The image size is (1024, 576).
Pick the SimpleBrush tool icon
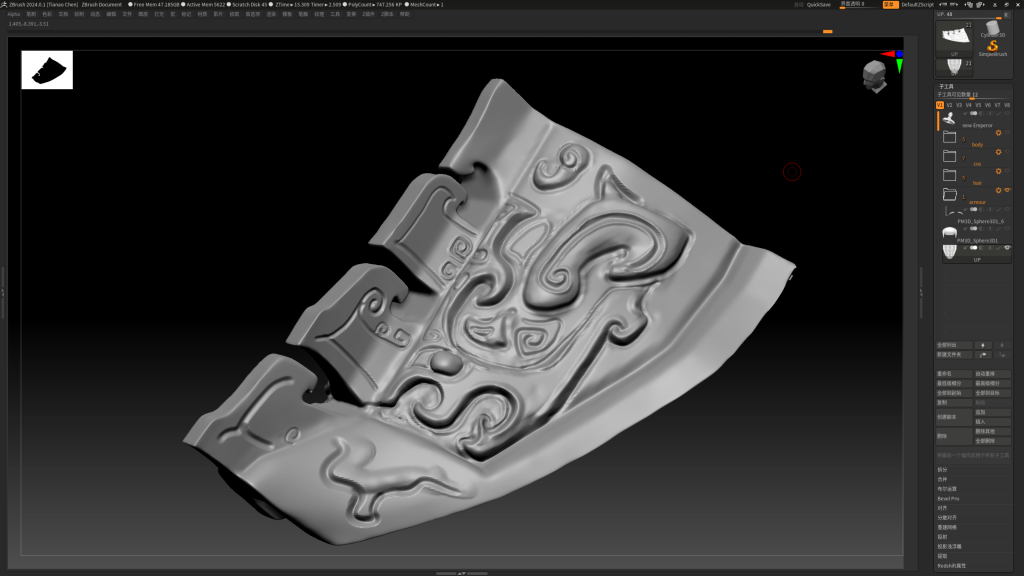pos(993,47)
